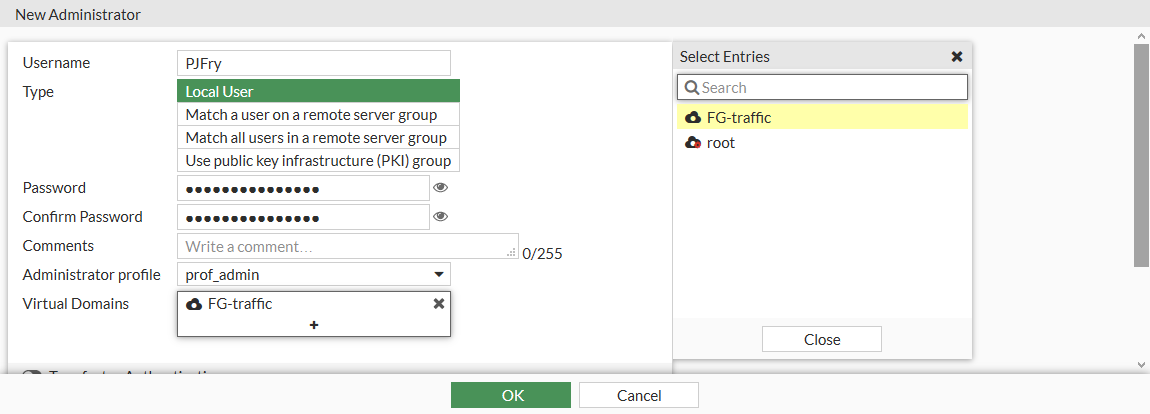
Task: Remove FG-traffic from Virtual Domains
Action: click(438, 304)
